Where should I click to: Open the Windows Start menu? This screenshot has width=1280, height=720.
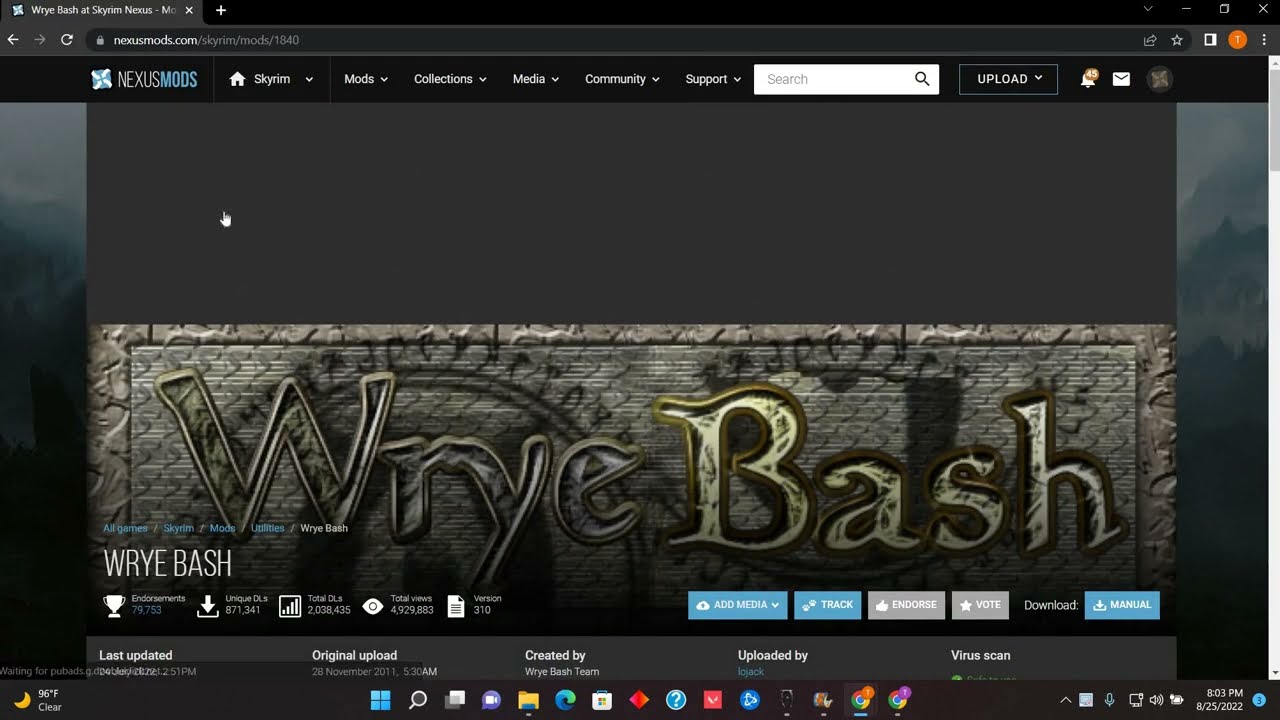tap(381, 700)
